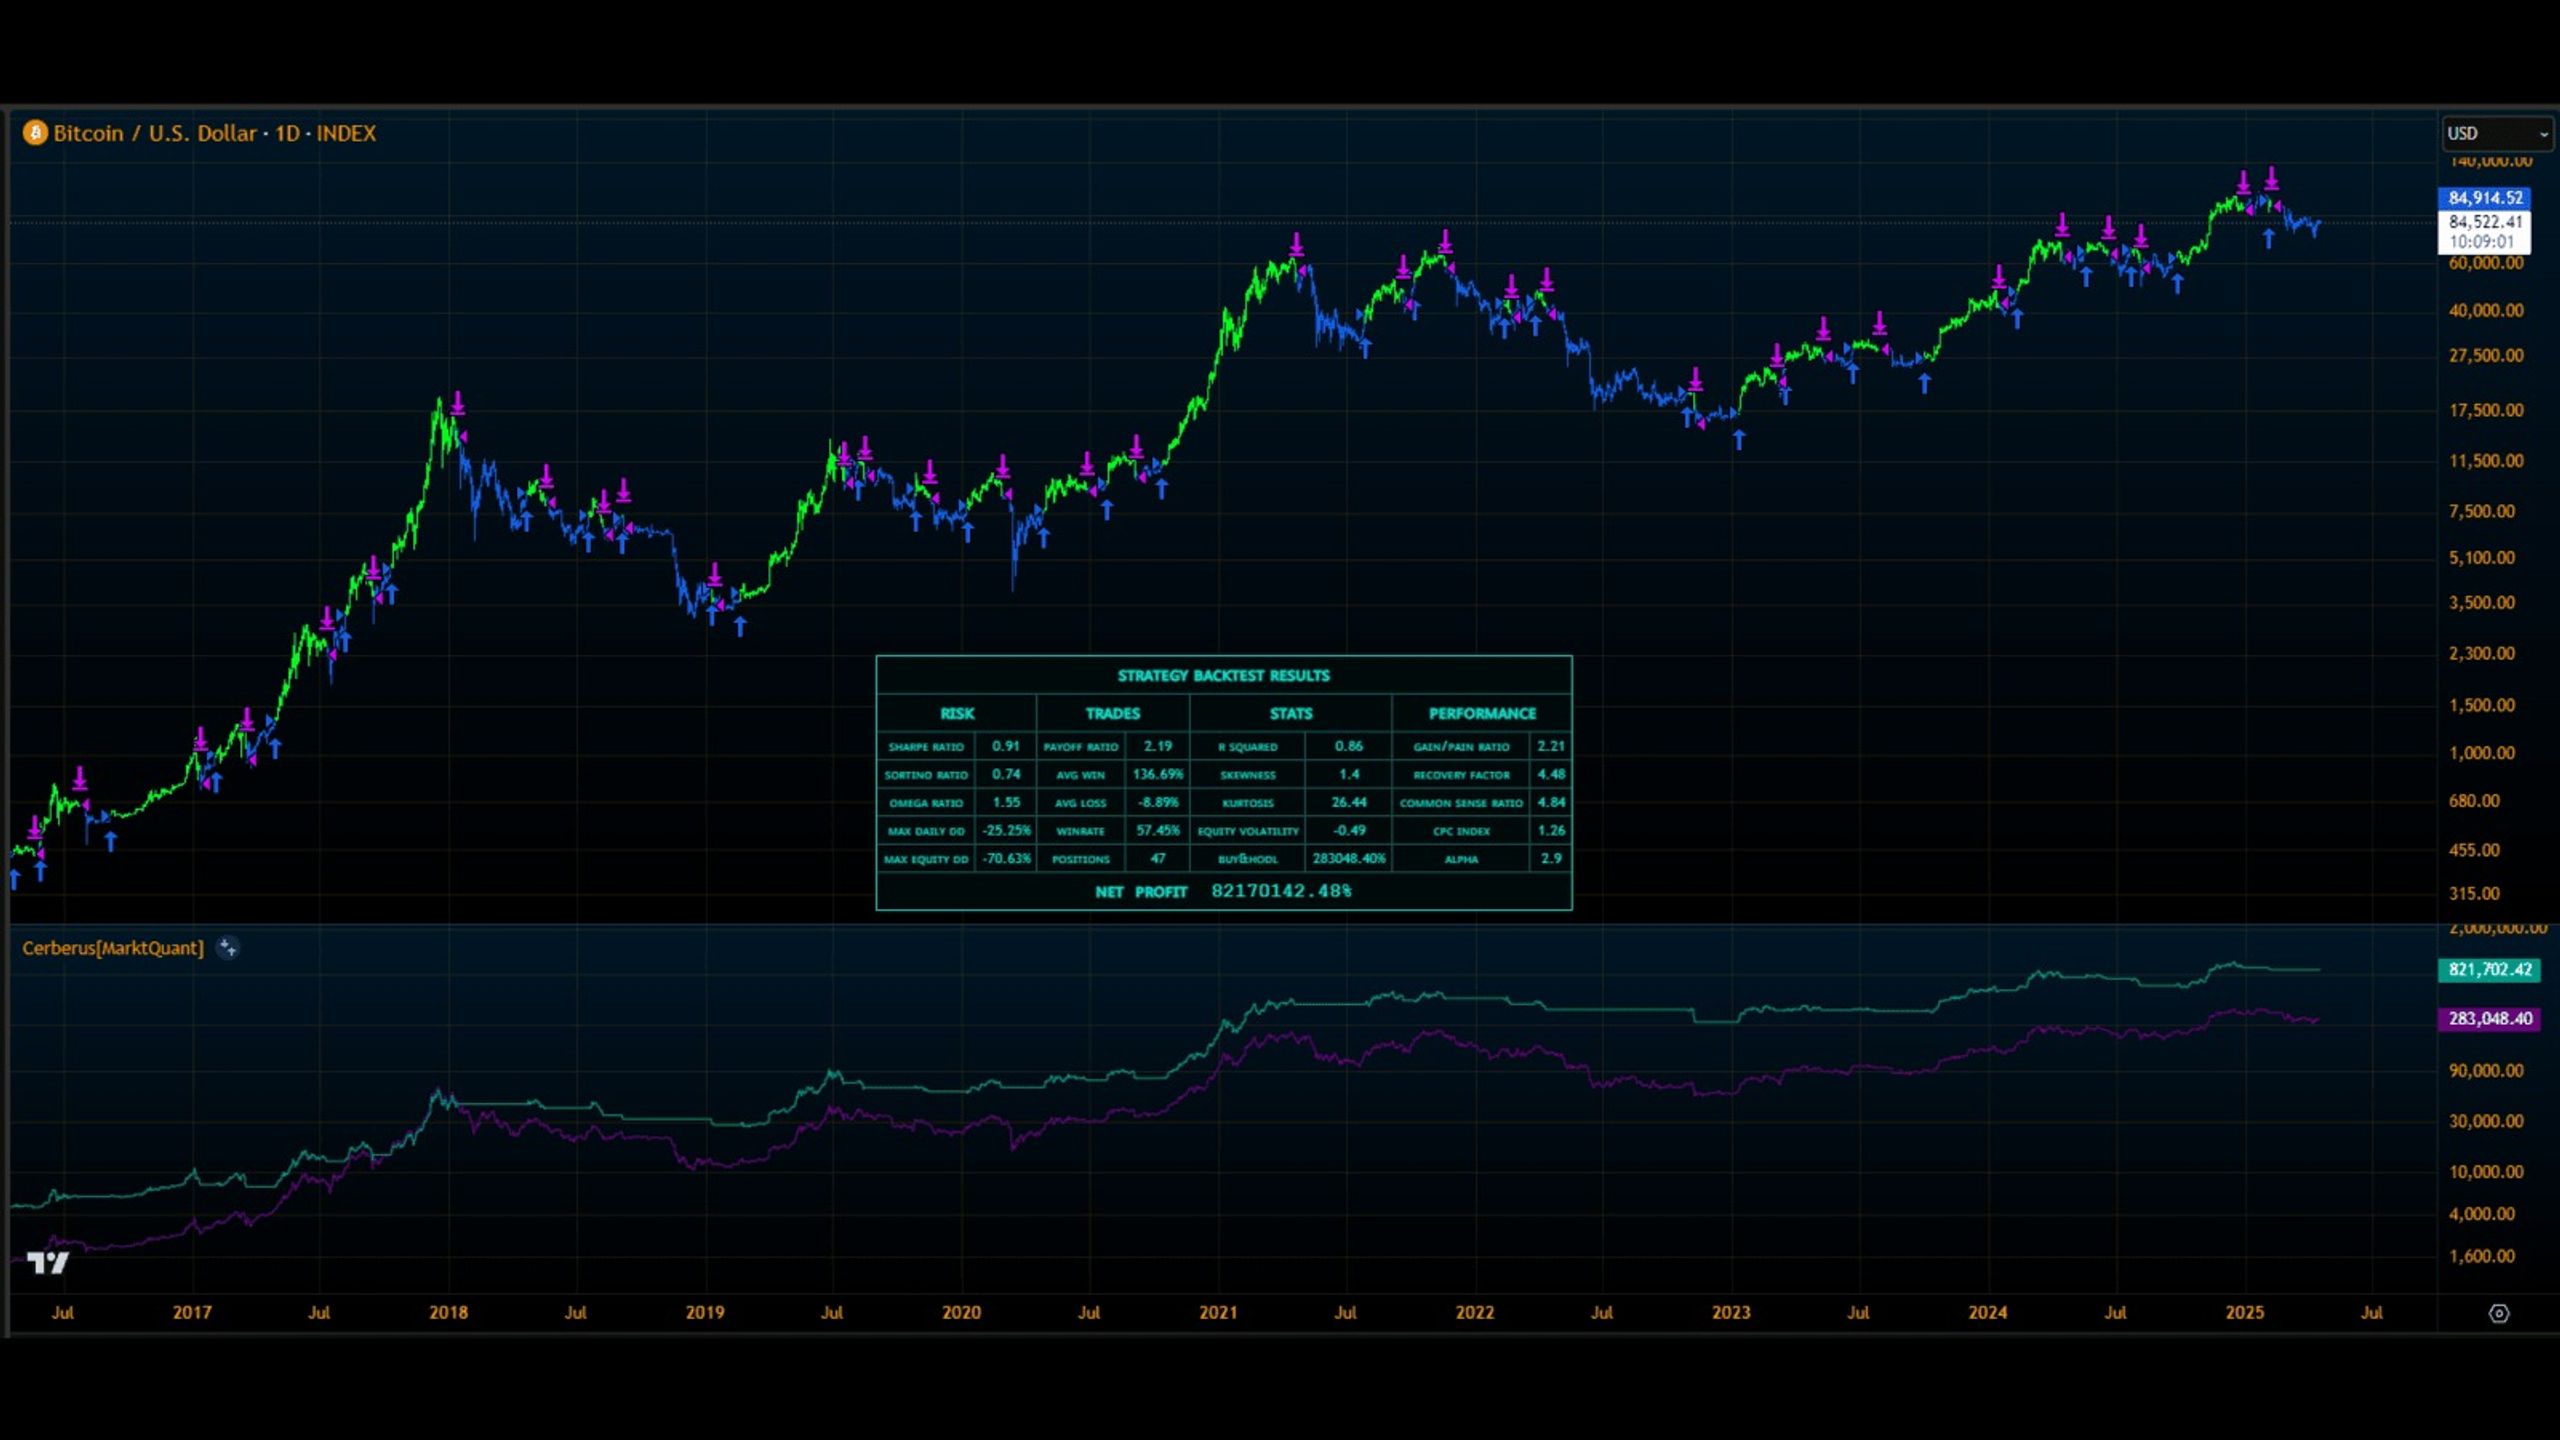
Task: Select the Positions value 47
Action: pyautogui.click(x=1157, y=858)
